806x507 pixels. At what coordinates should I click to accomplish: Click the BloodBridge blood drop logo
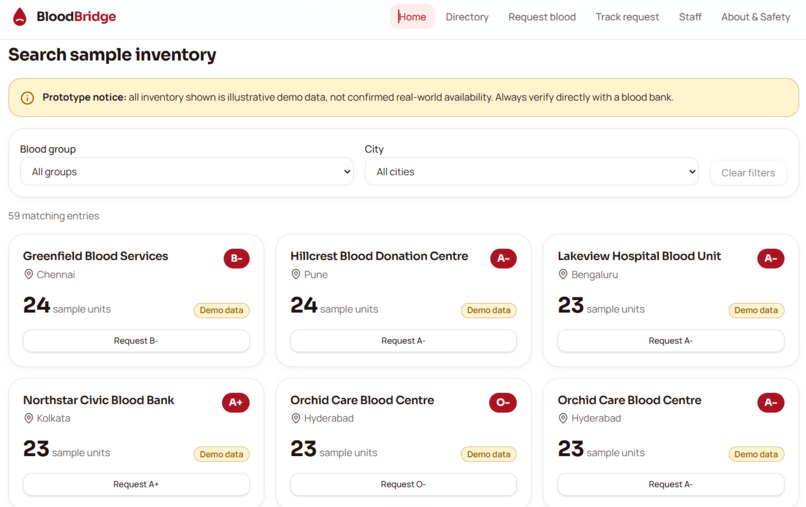click(x=20, y=16)
